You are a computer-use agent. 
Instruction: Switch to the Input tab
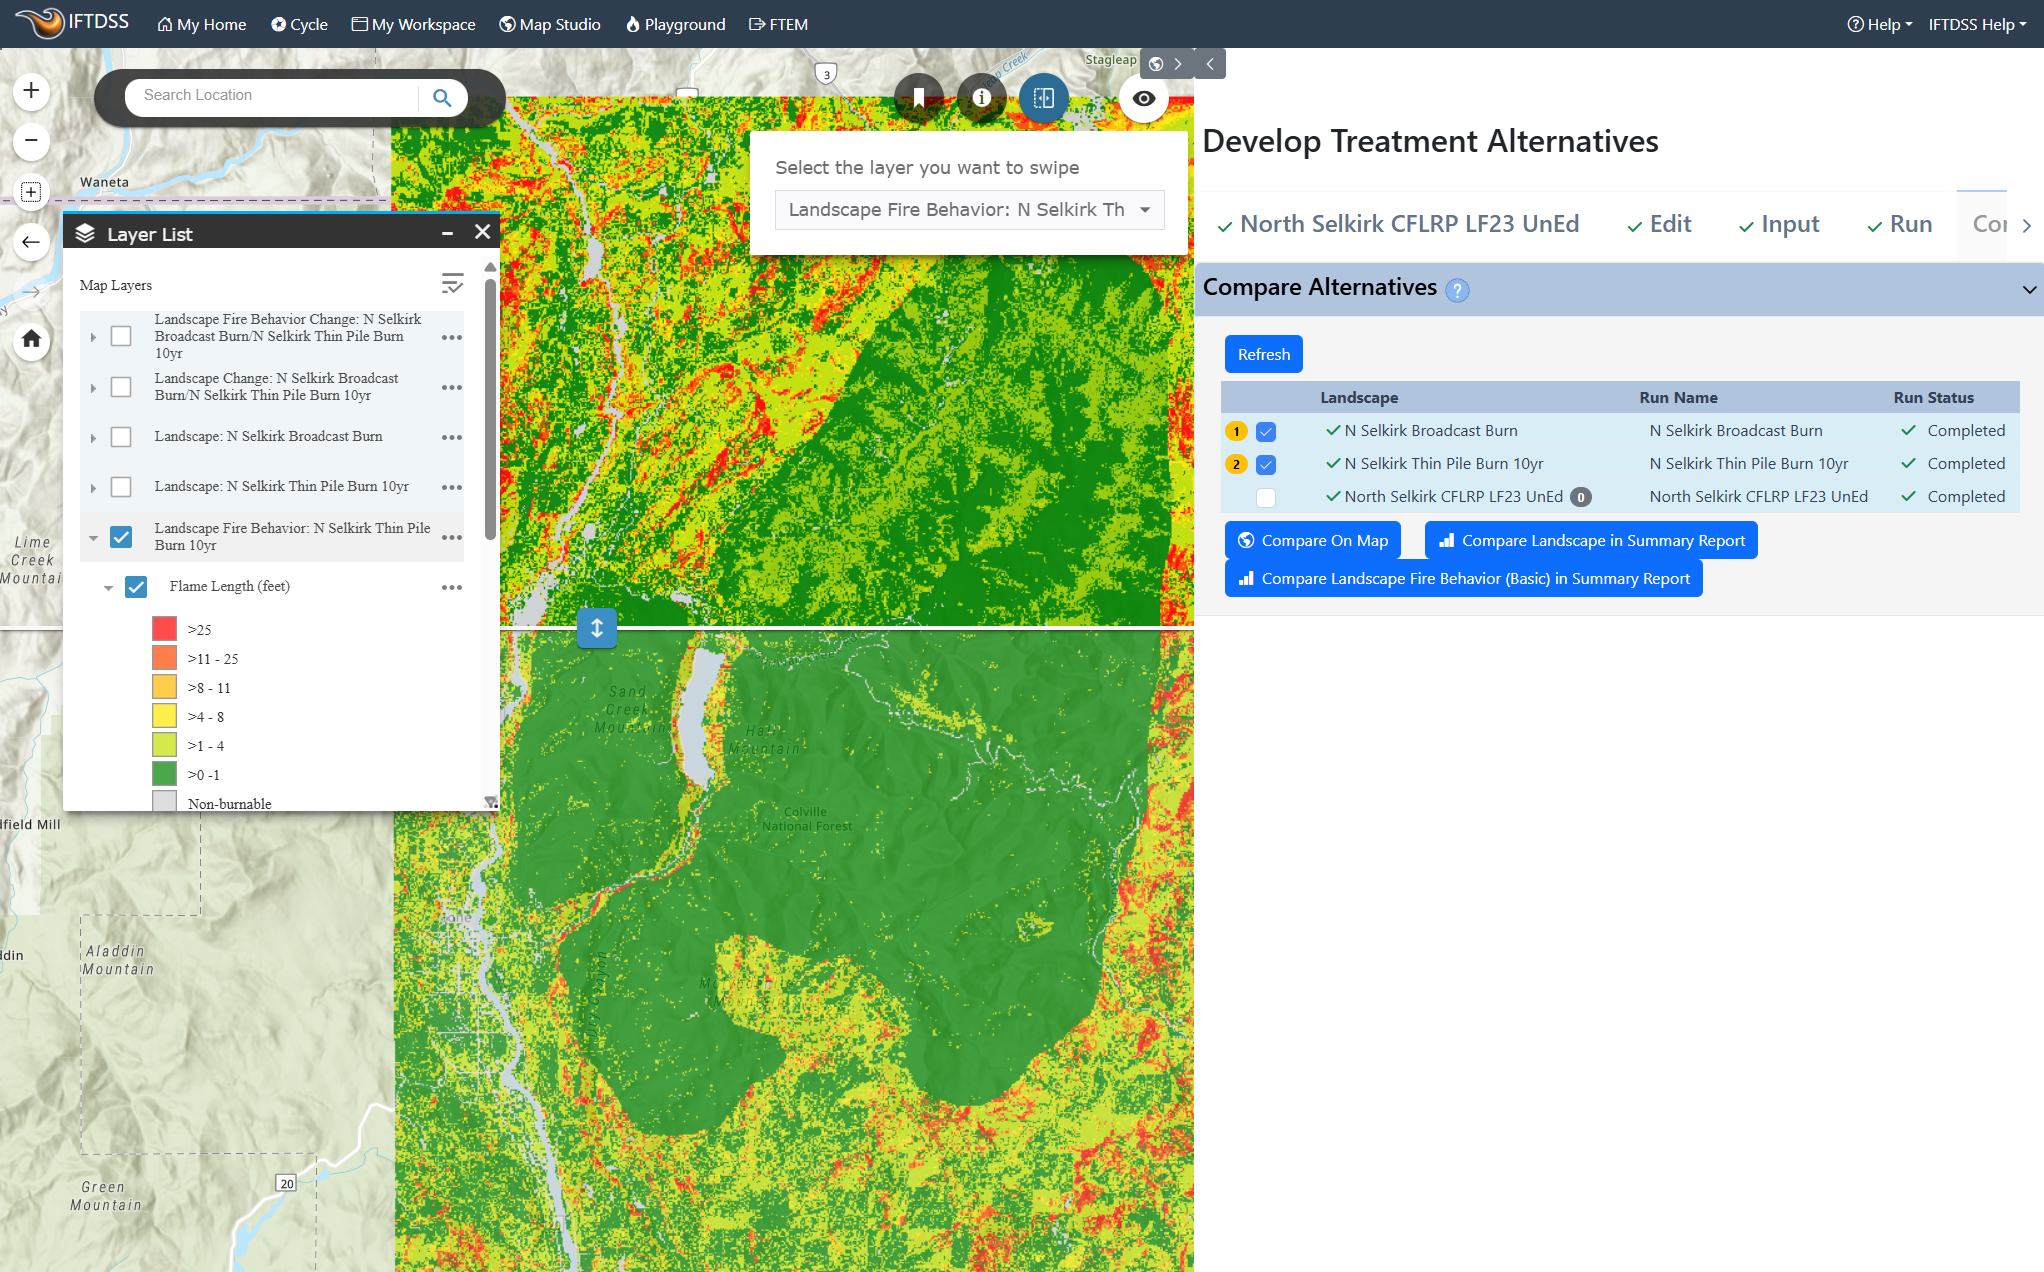click(x=1789, y=224)
